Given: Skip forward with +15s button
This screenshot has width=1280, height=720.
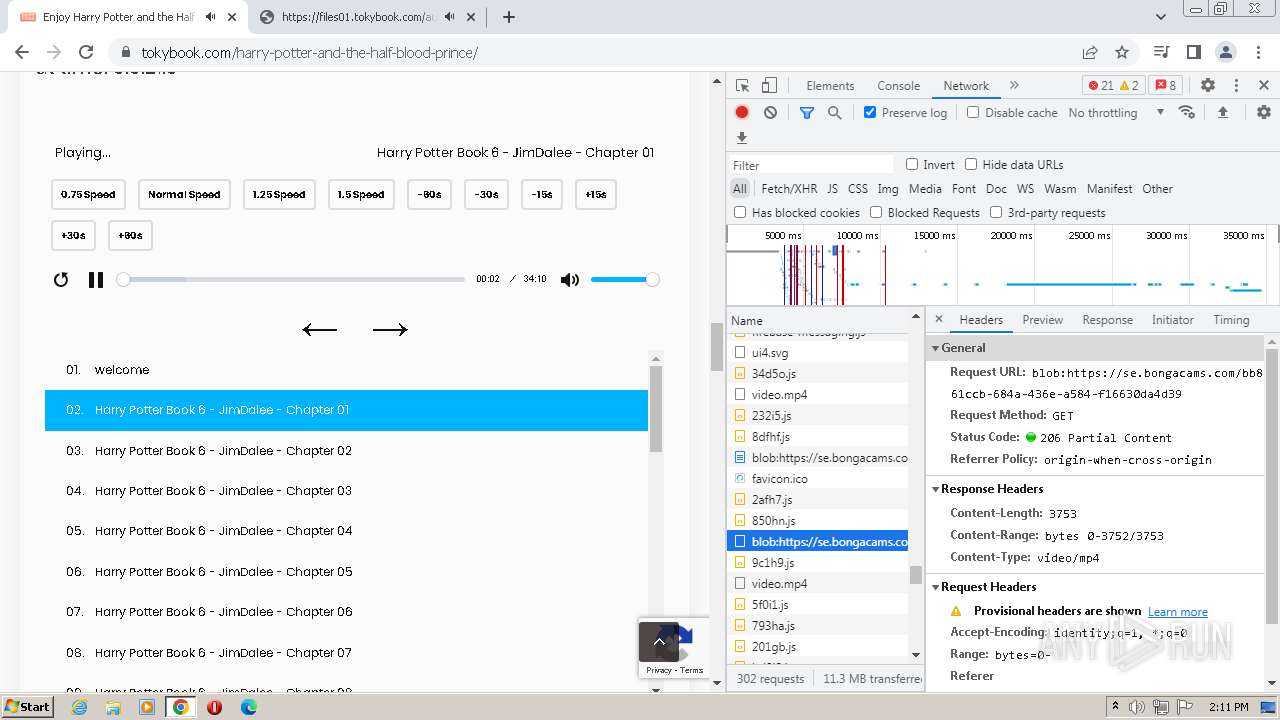Looking at the screenshot, I should tap(595, 195).
